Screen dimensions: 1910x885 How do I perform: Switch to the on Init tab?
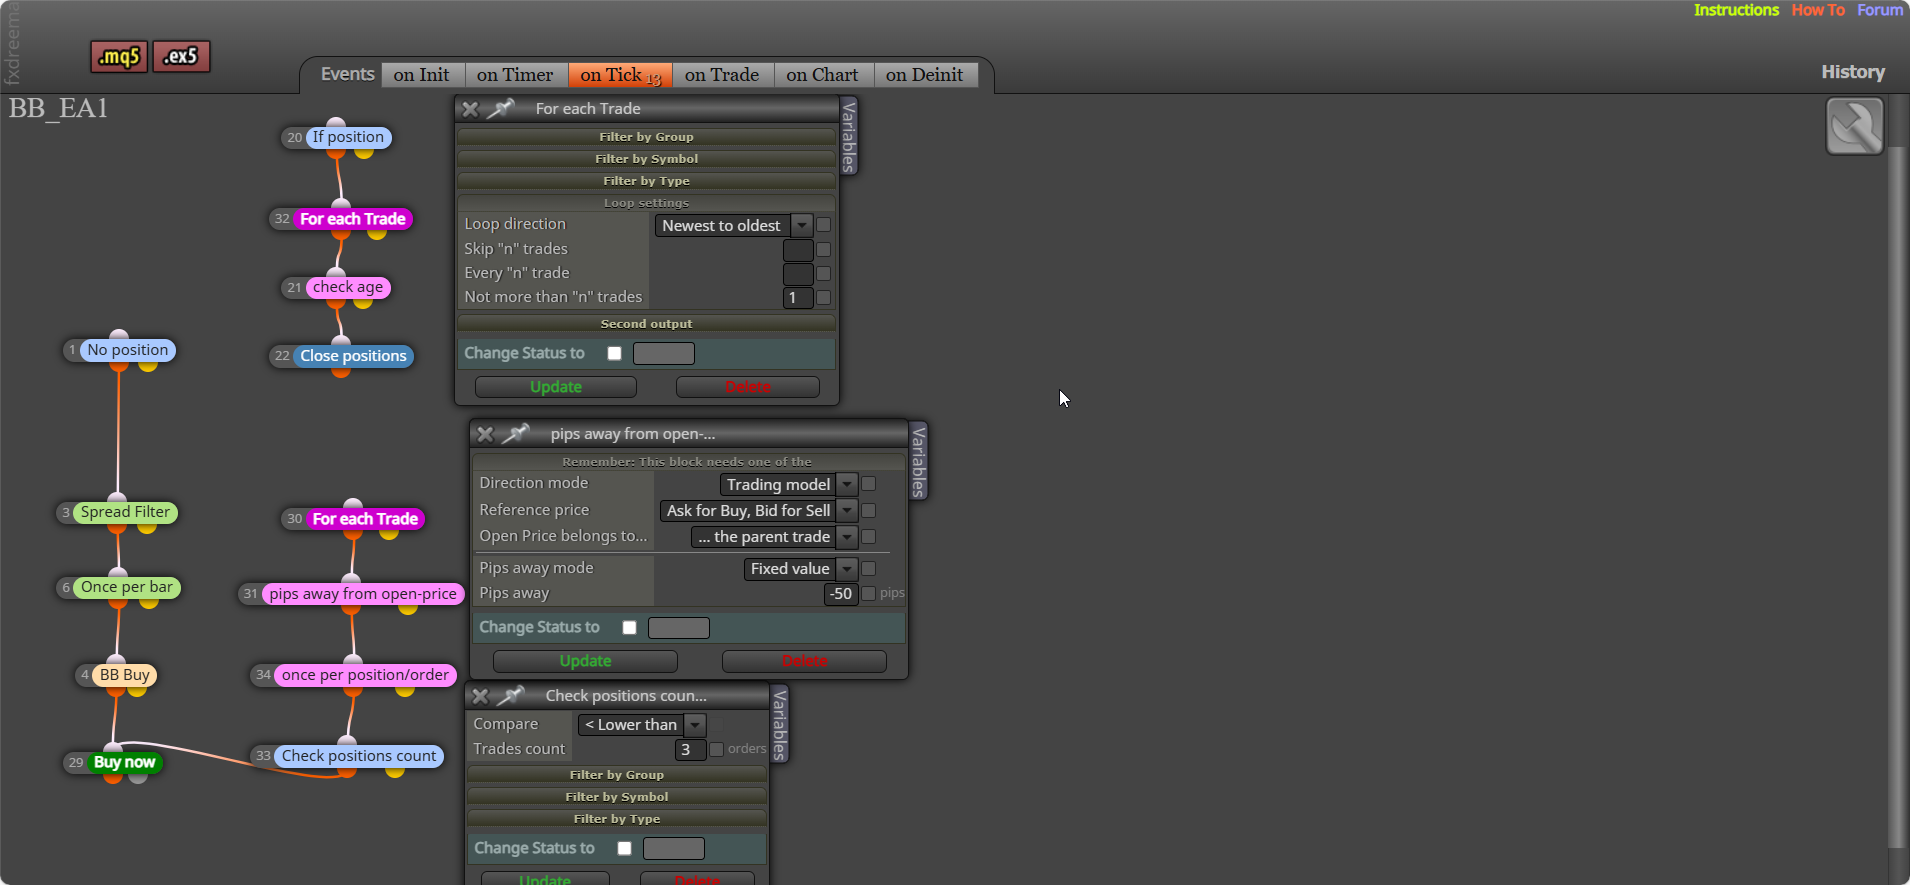(x=421, y=75)
